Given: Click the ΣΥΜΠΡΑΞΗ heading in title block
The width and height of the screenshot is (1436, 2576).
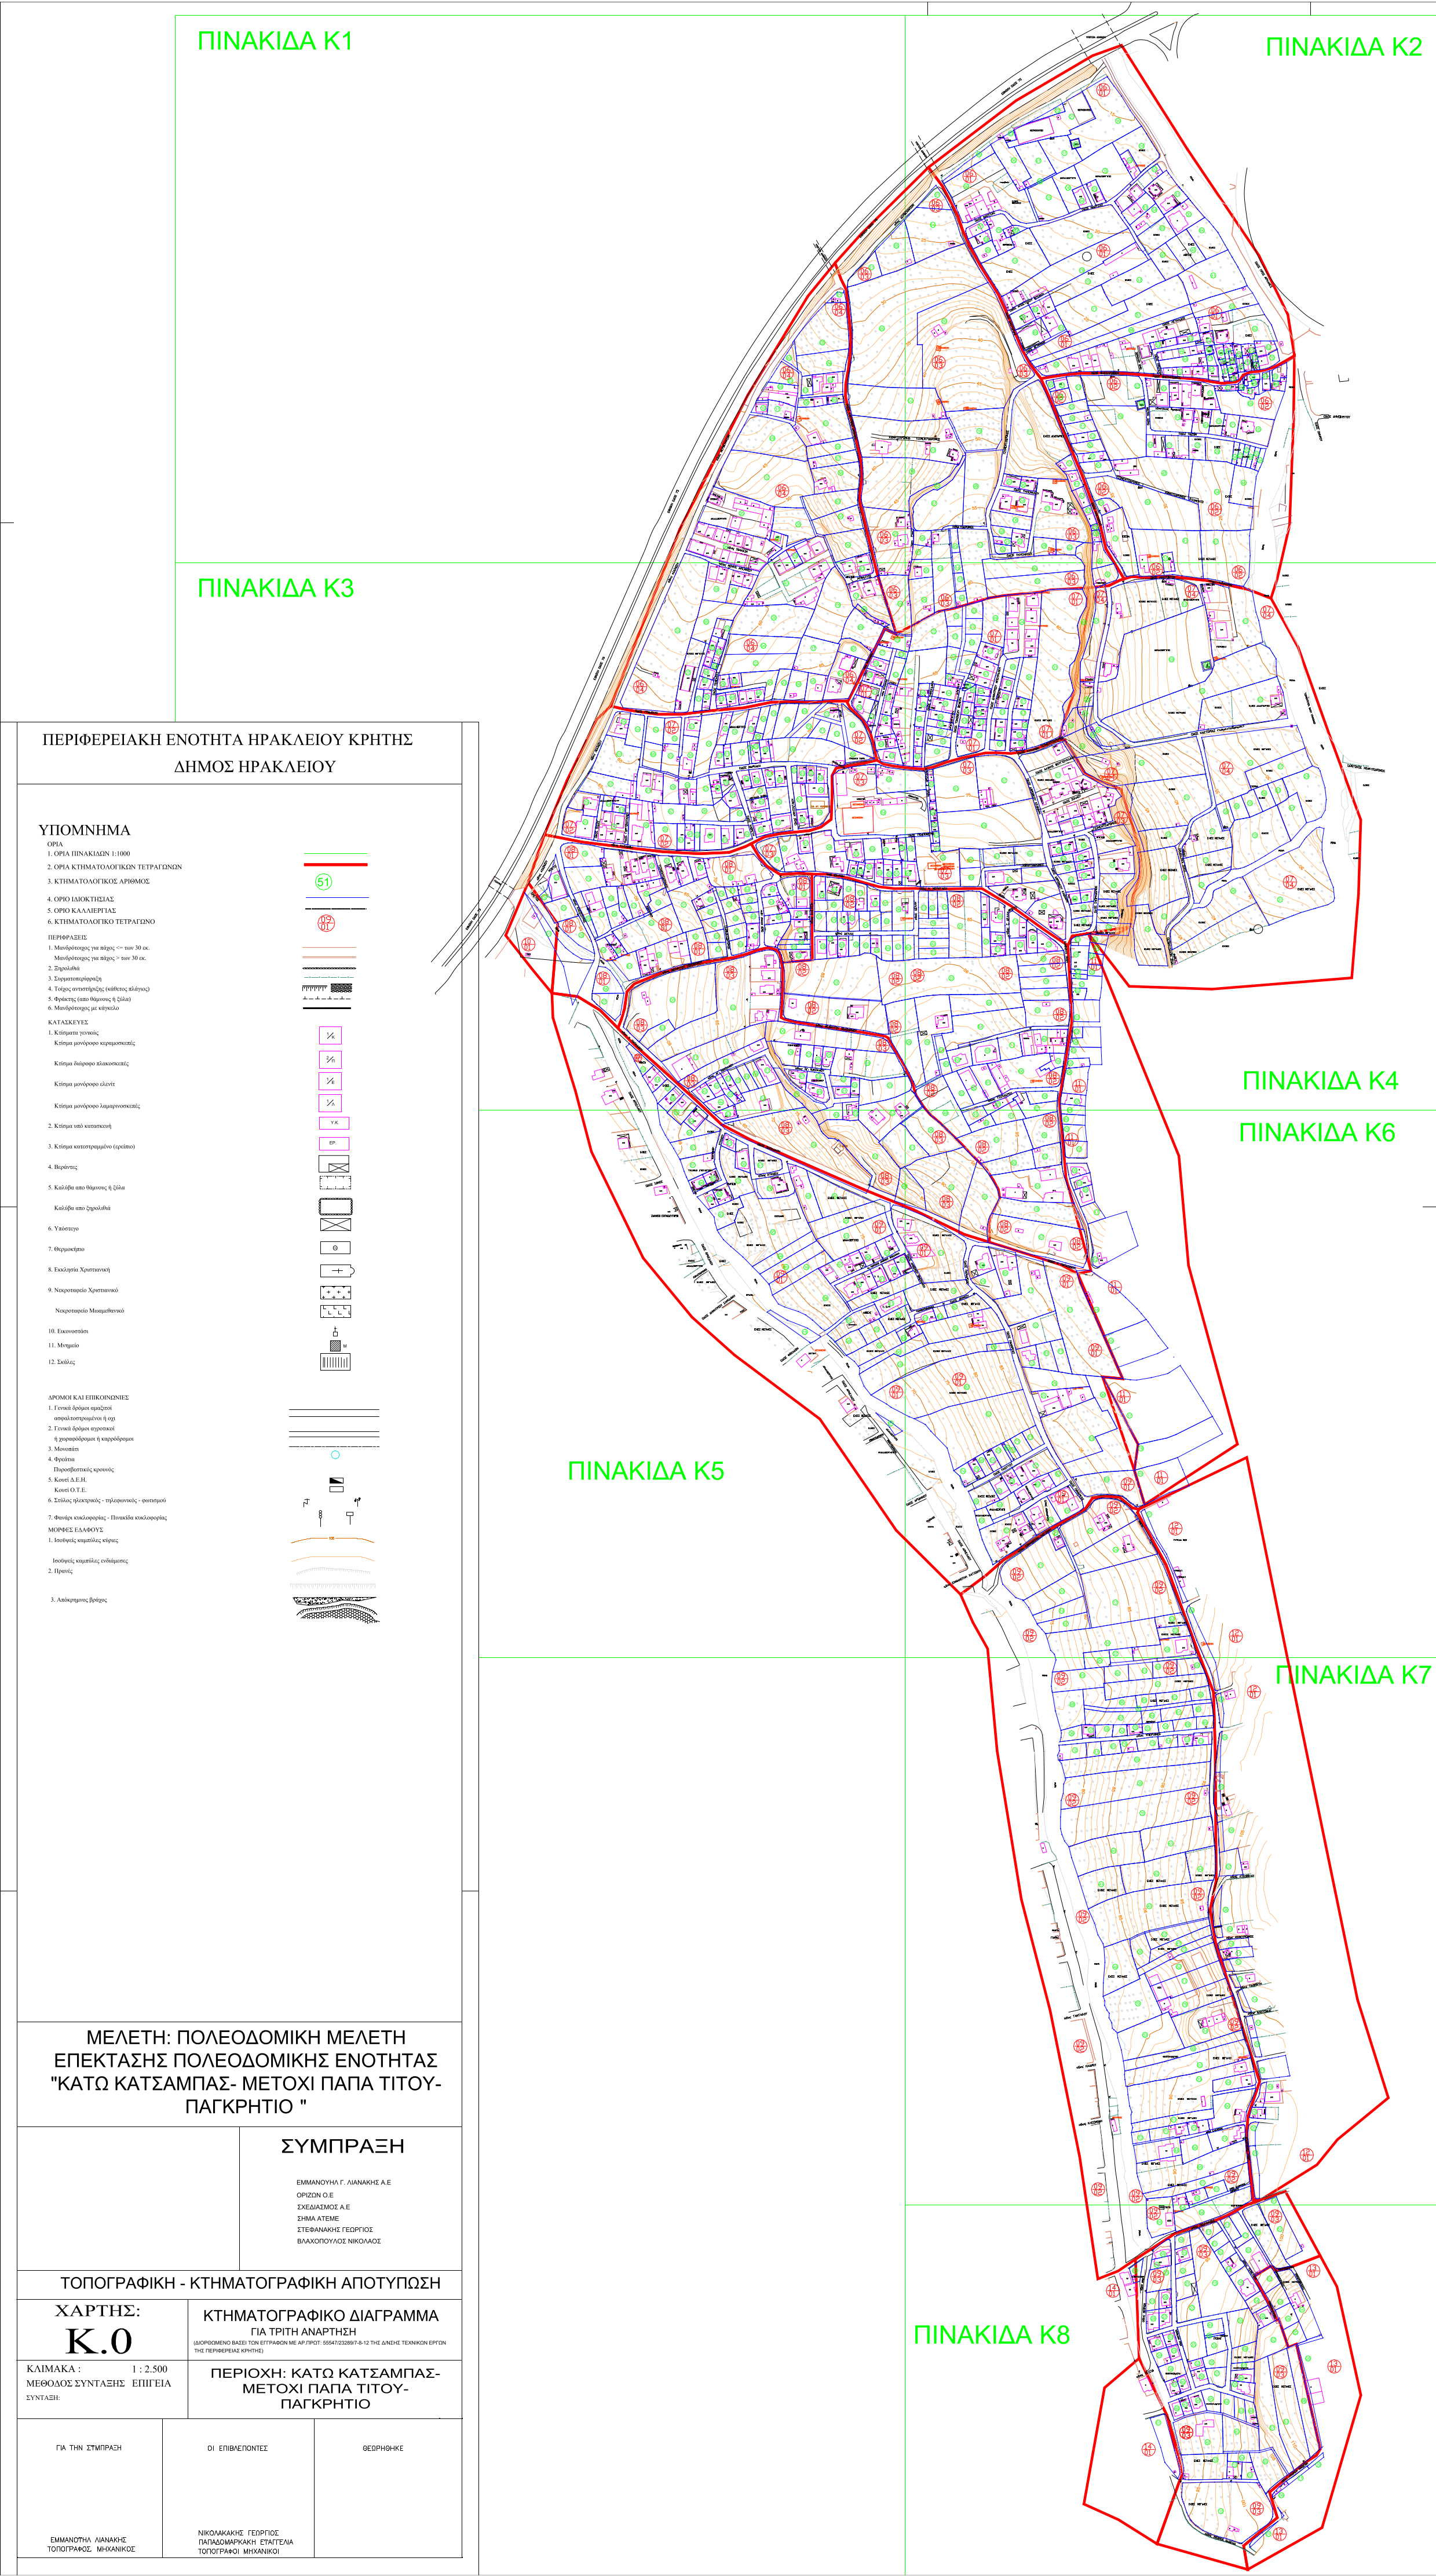Looking at the screenshot, I should click(343, 2147).
